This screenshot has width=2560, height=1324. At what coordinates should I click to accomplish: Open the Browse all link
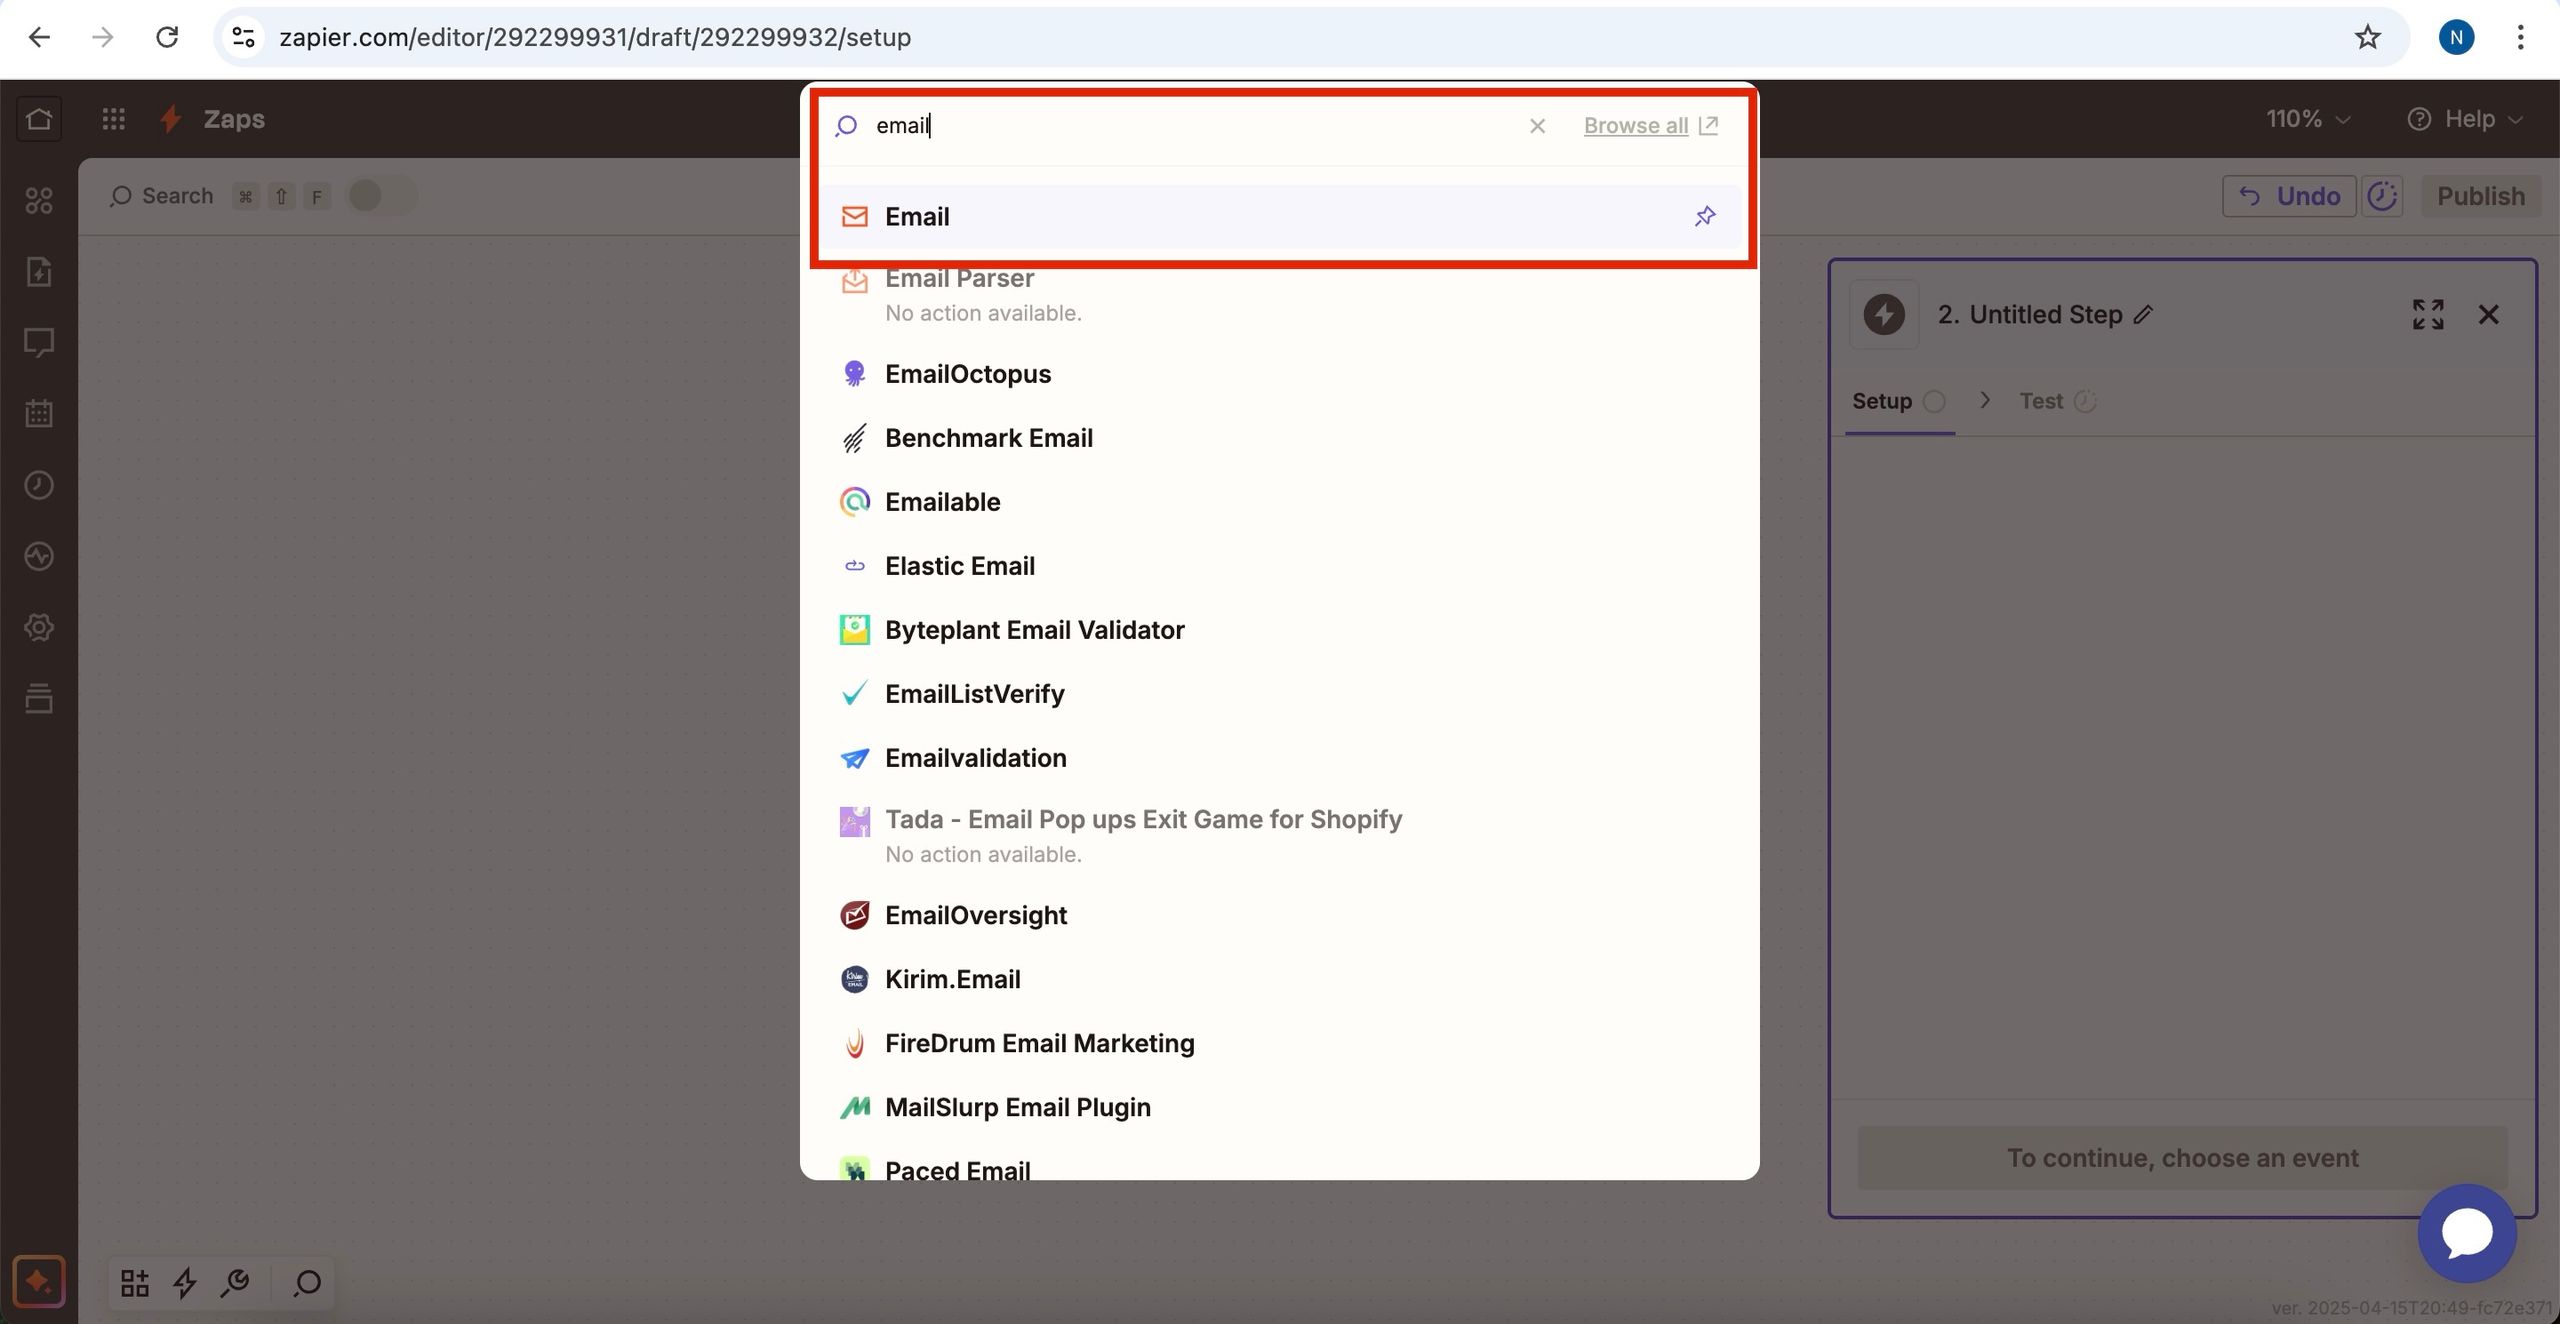[1650, 126]
